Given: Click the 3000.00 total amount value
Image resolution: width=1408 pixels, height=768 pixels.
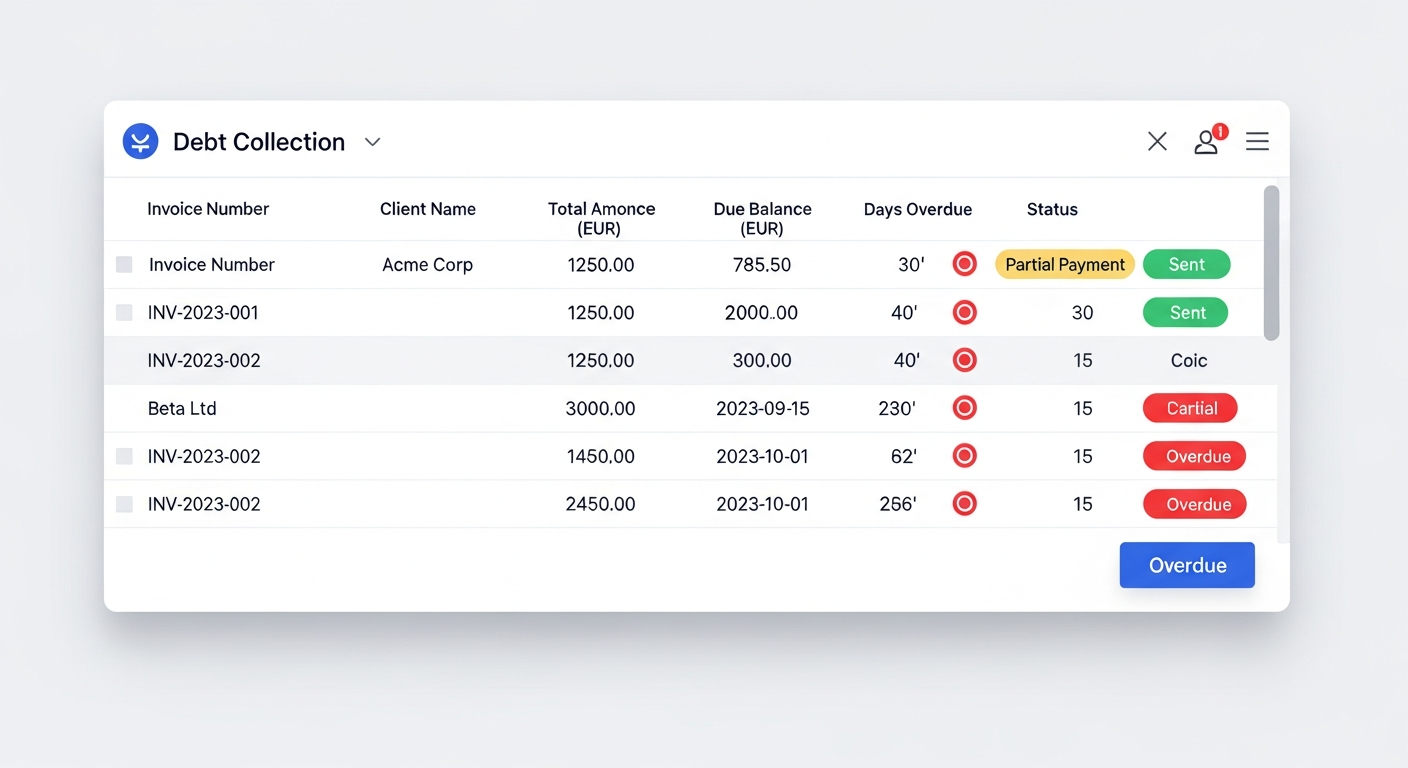Looking at the screenshot, I should tap(601, 409).
